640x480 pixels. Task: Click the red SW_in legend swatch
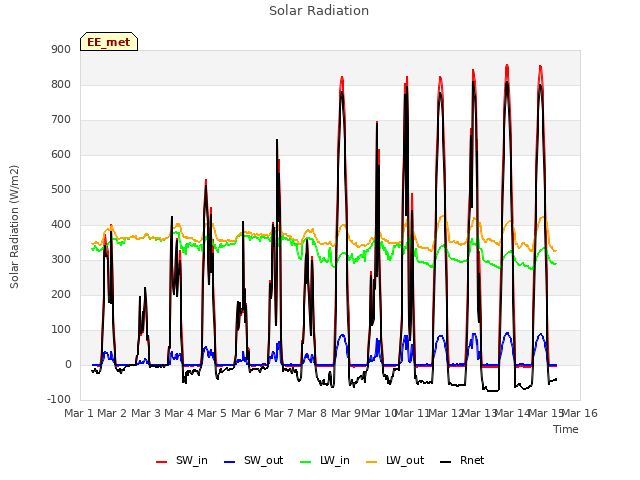162,462
